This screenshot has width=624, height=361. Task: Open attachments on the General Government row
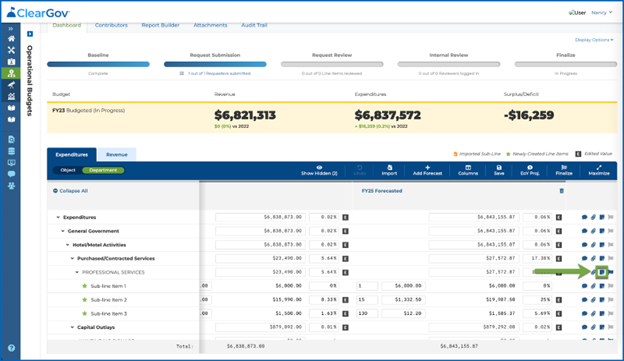coord(593,231)
